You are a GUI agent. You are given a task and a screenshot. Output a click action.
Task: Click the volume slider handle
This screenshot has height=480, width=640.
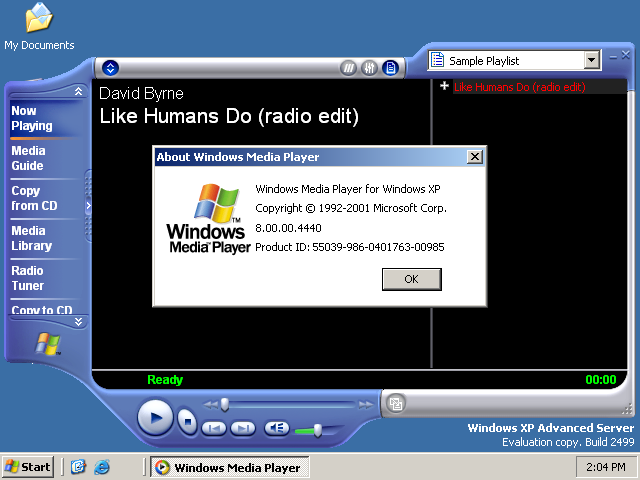[x=317, y=430]
